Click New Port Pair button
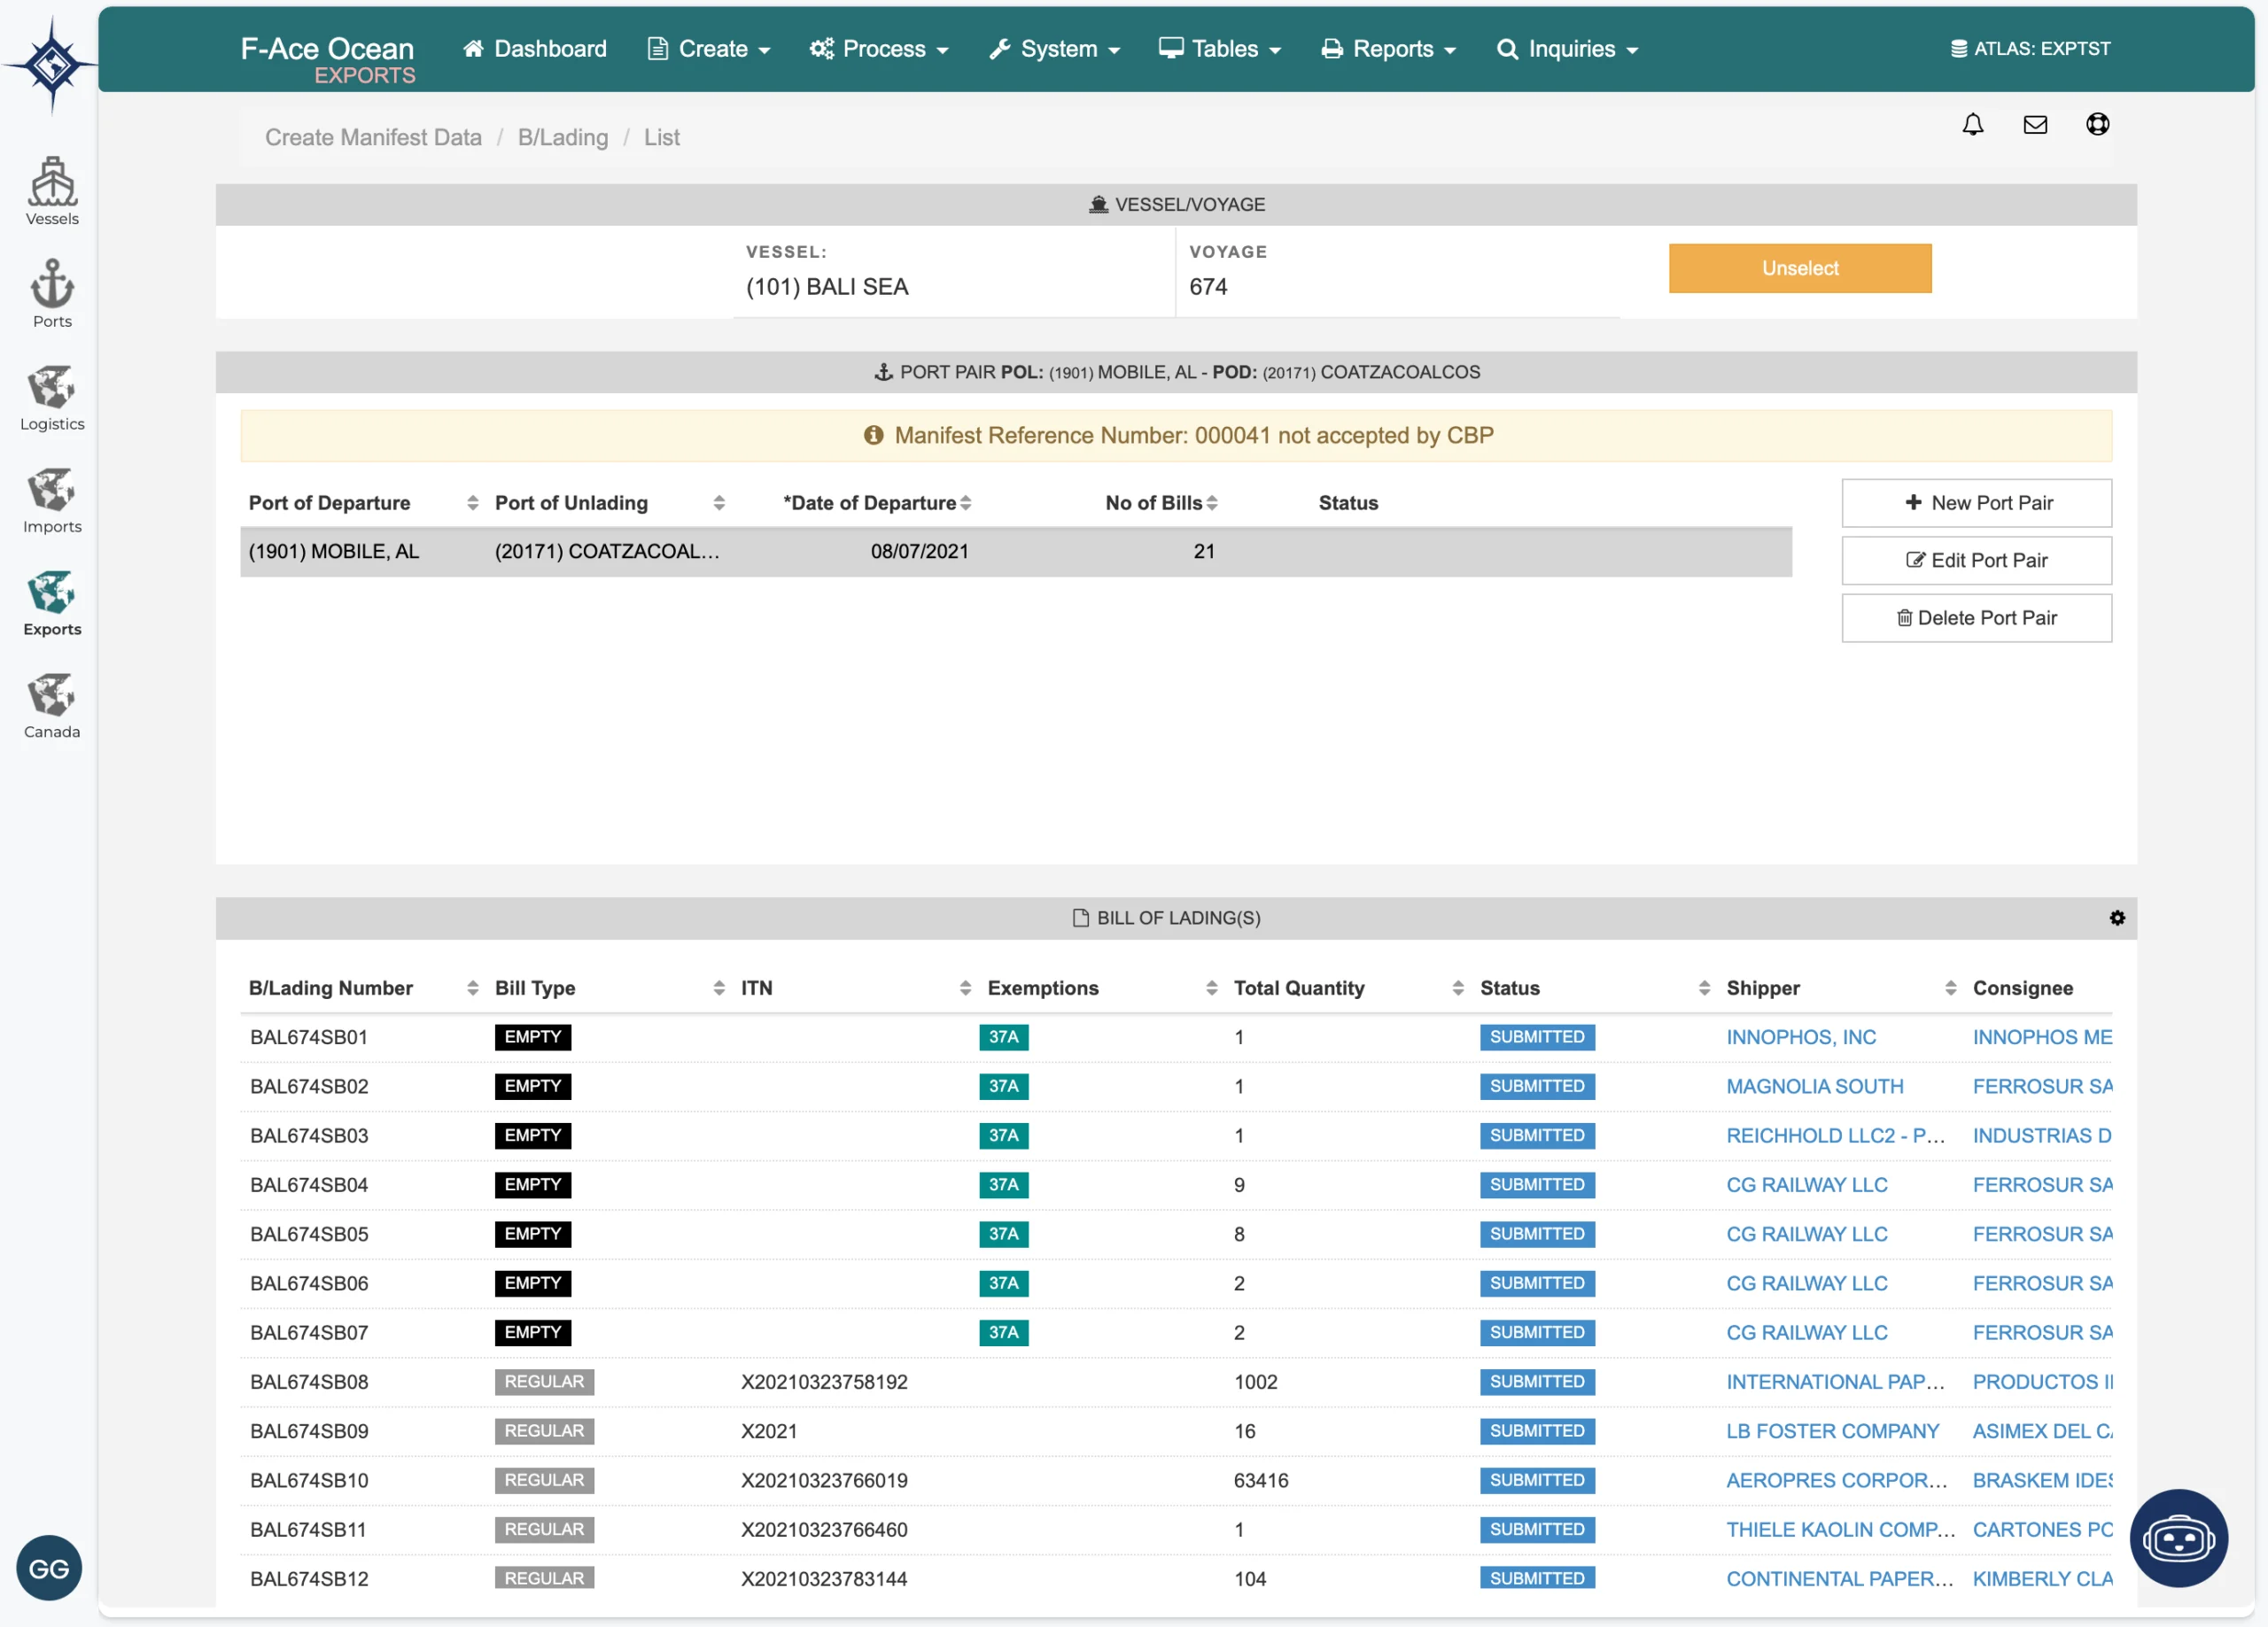 pos(1976,503)
